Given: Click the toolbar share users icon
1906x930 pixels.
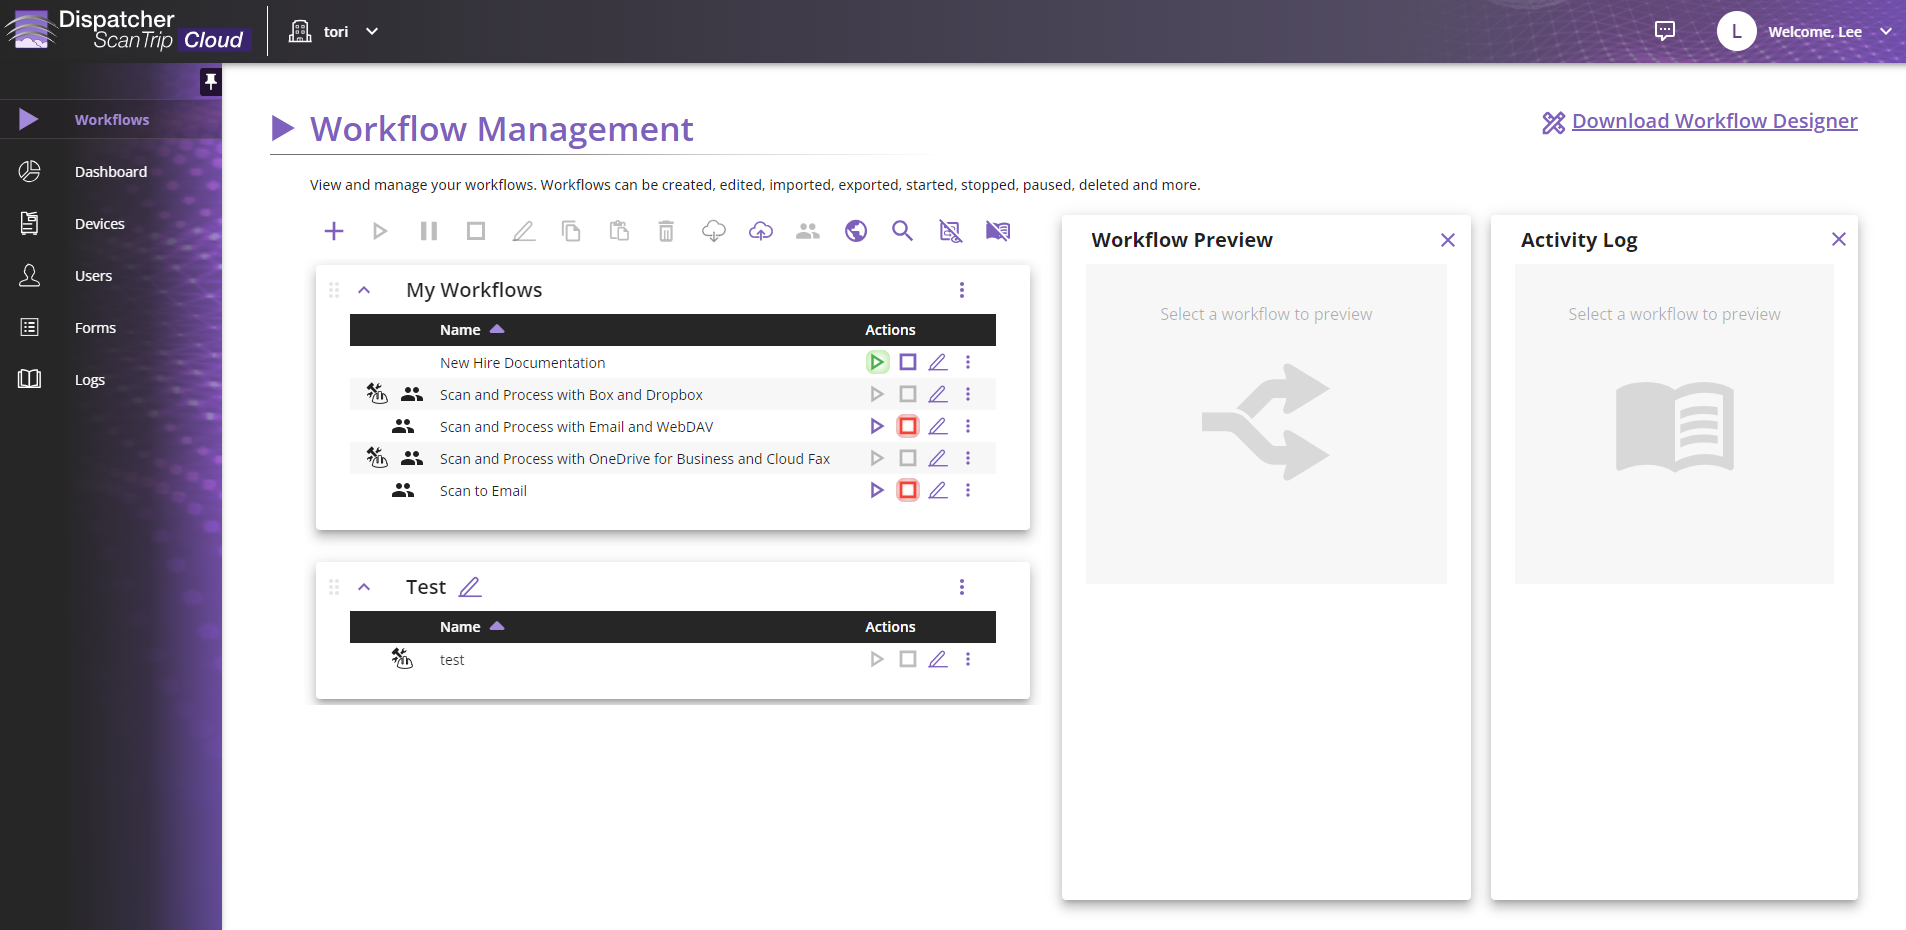Looking at the screenshot, I should coord(808,231).
